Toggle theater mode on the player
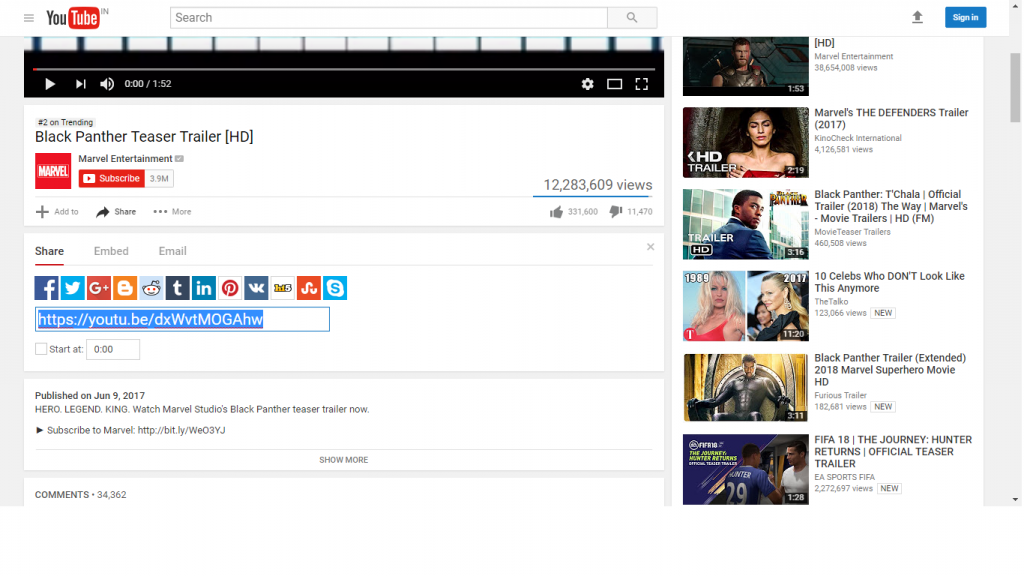The width and height of the screenshot is (1024, 576). [x=615, y=84]
